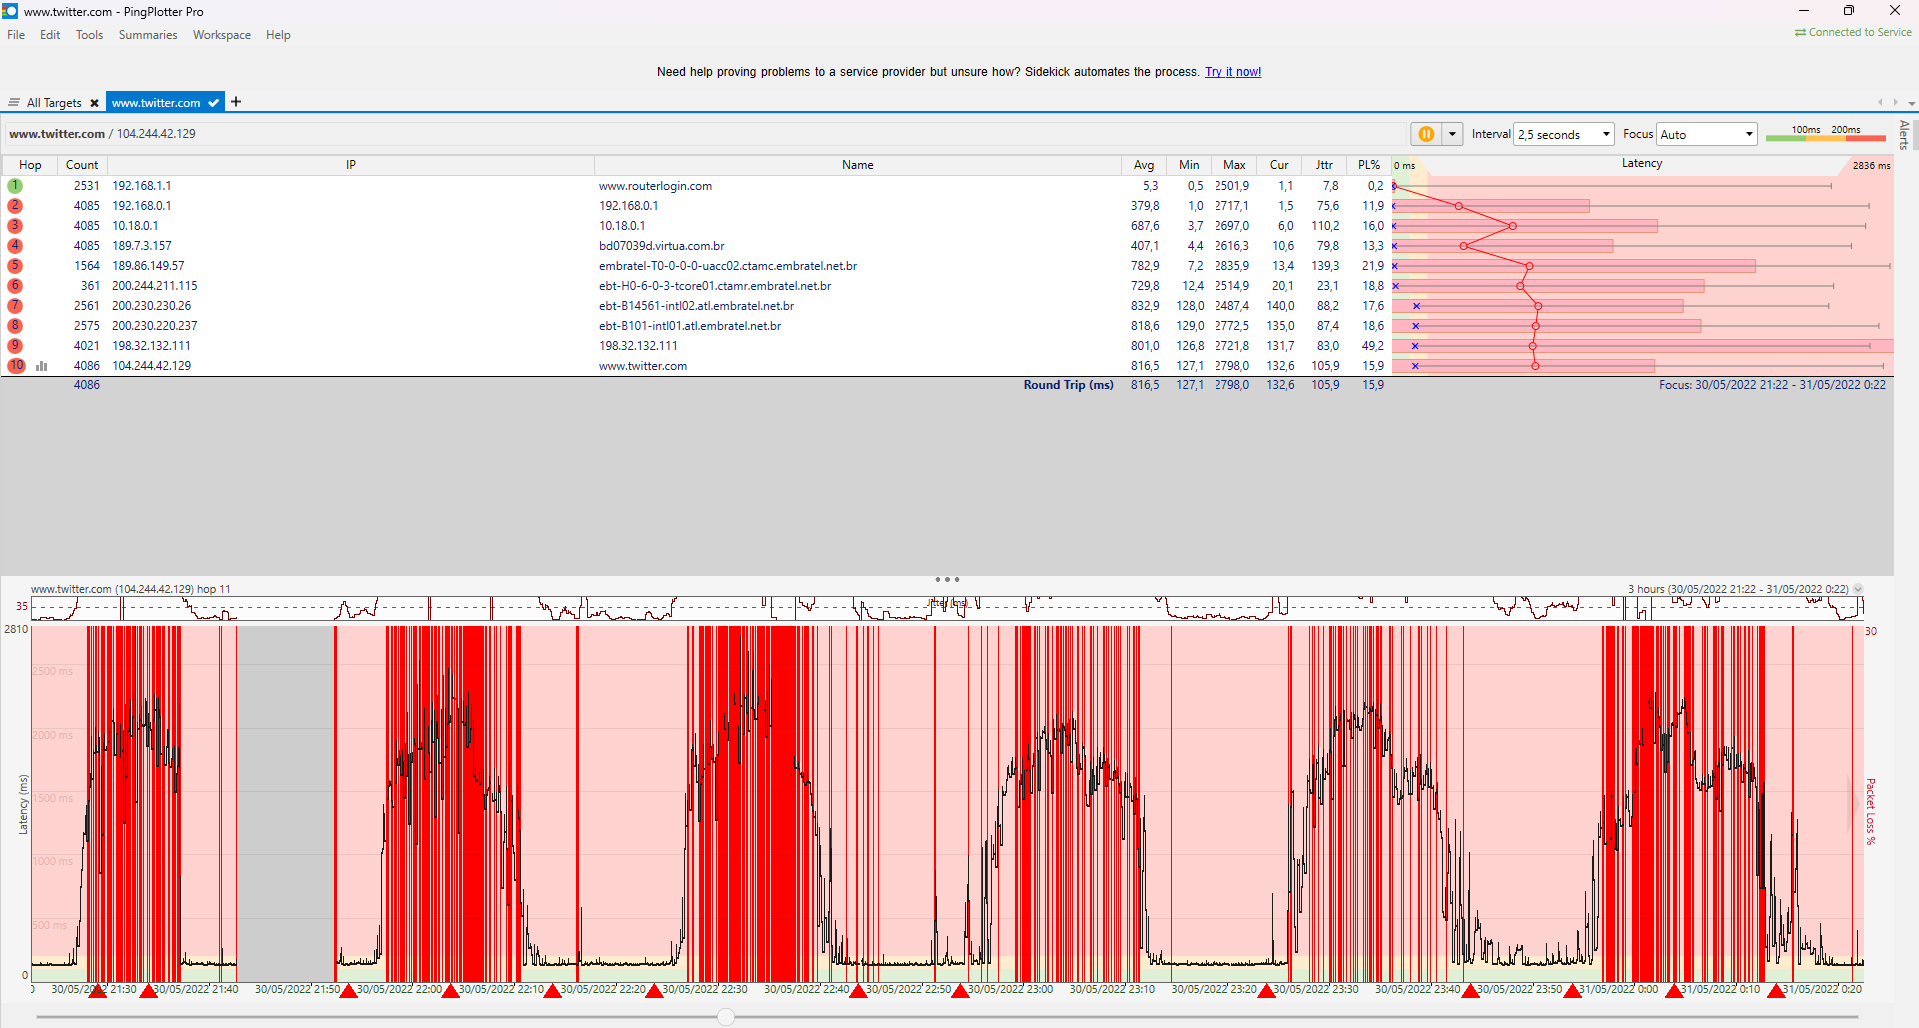1919x1028 pixels.
Task: Open the Edit menu
Action: point(50,35)
